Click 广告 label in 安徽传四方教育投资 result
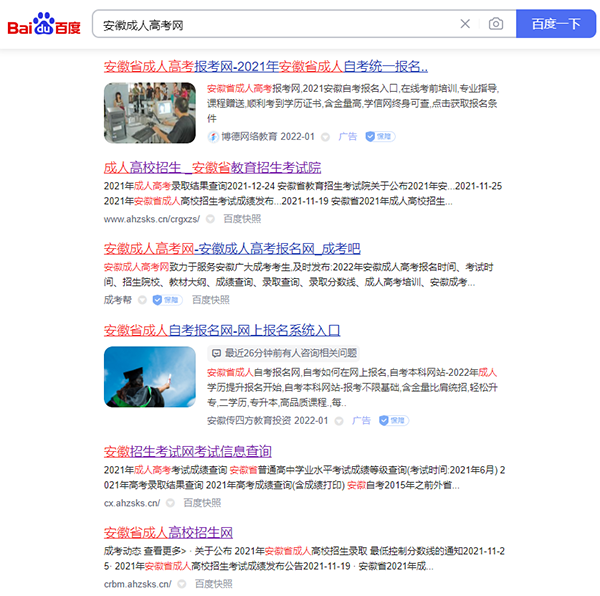 361,421
